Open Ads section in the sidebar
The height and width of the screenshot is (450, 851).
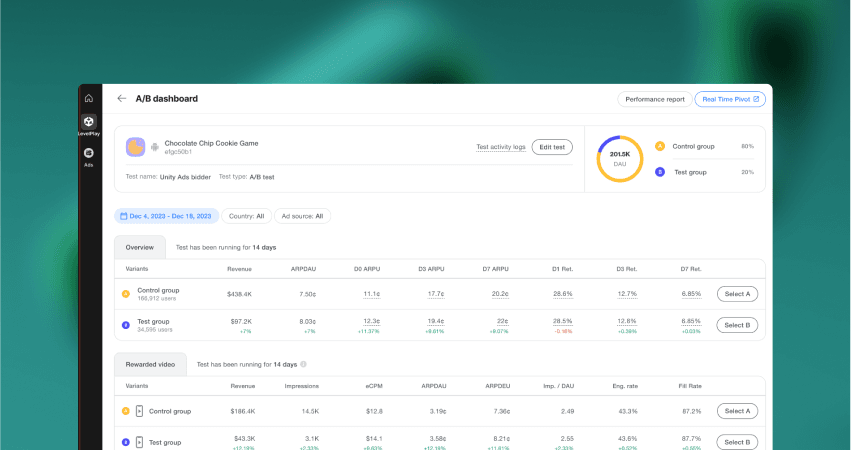(89, 155)
